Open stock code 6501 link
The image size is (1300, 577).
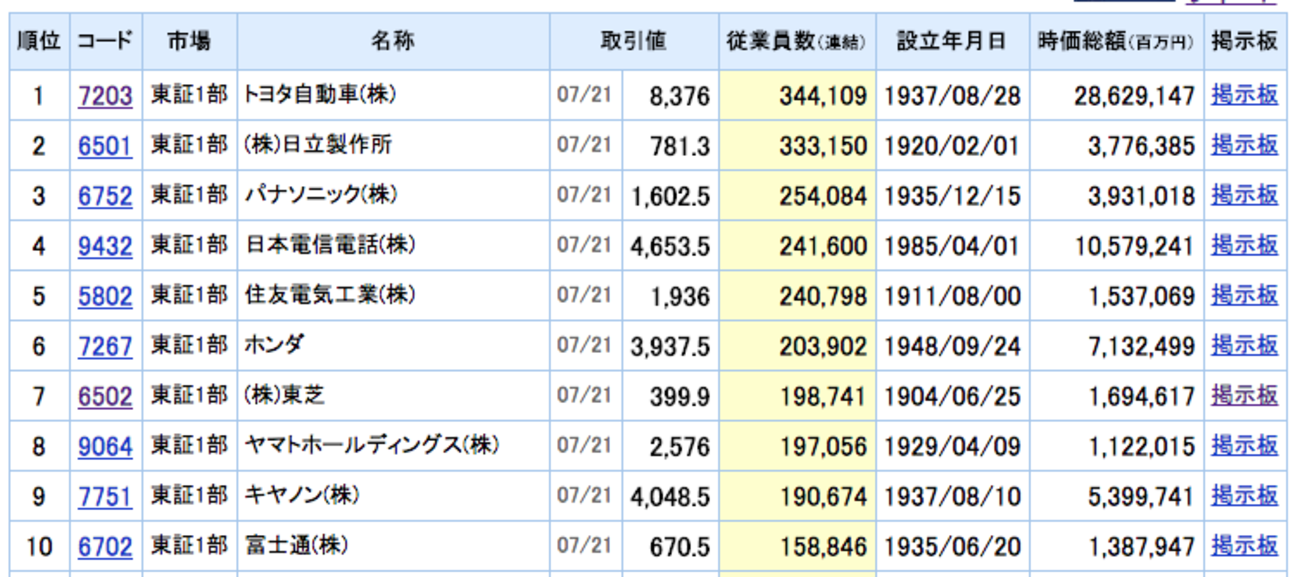tap(105, 146)
